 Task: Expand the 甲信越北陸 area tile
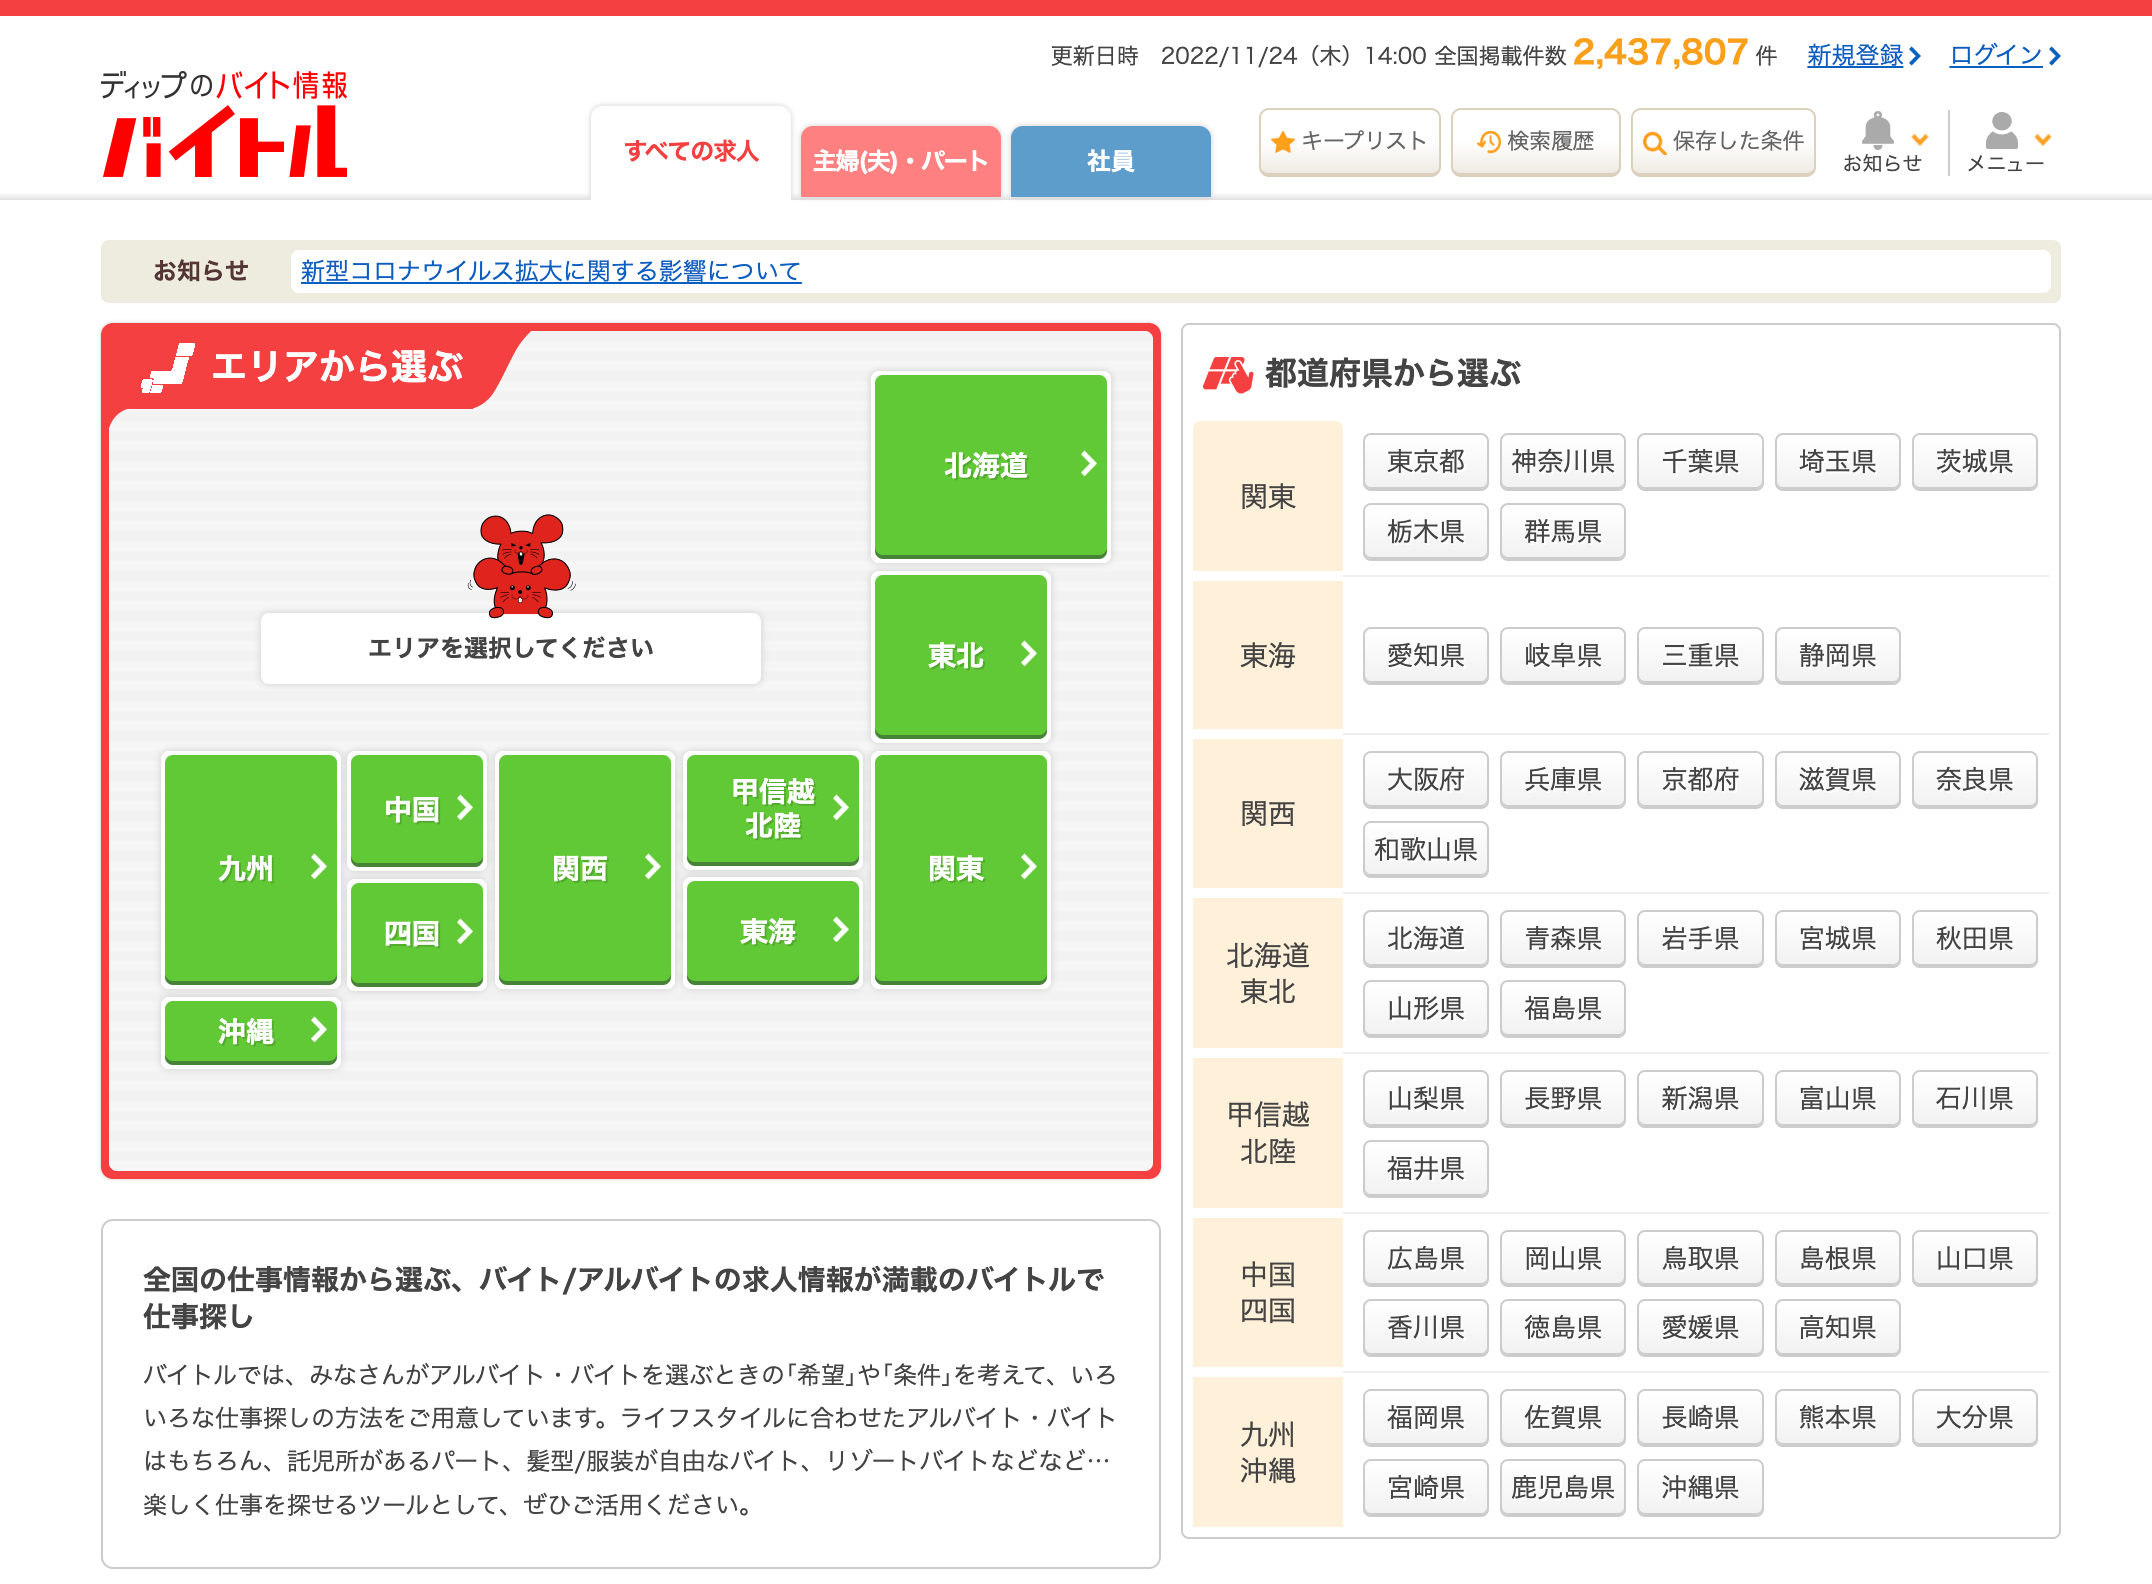click(772, 808)
